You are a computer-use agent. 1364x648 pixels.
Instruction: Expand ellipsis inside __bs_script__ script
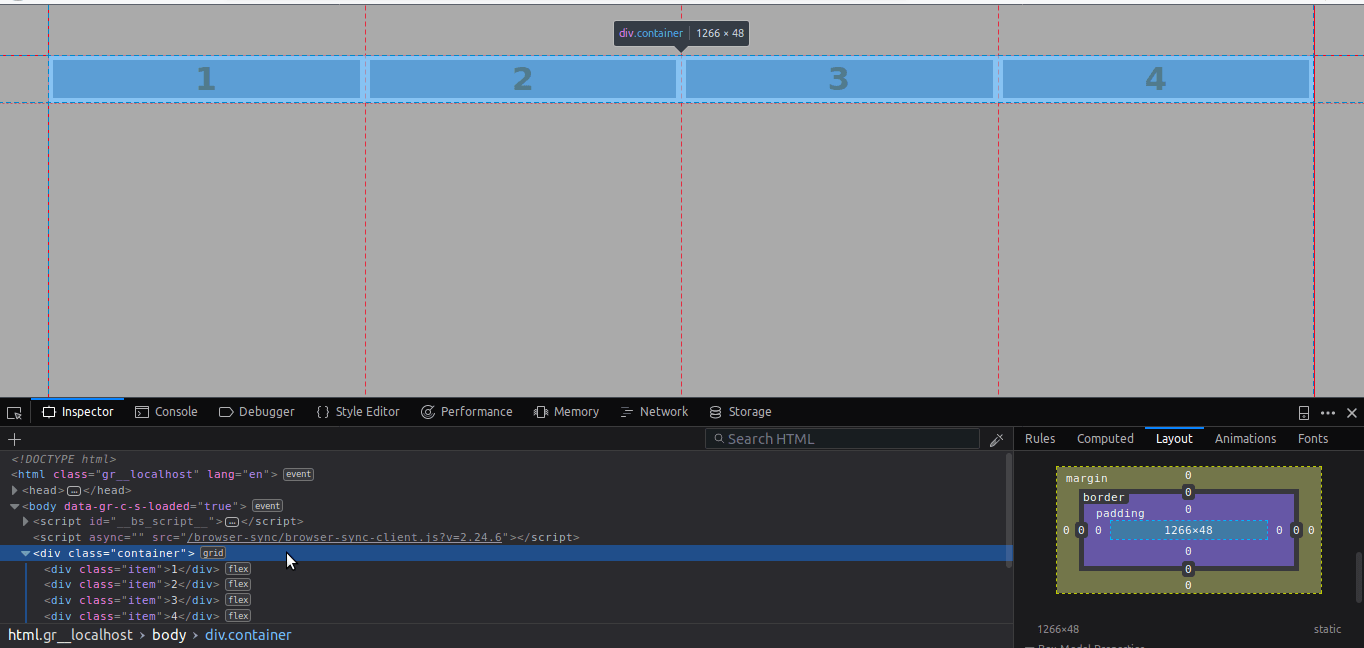pos(232,522)
